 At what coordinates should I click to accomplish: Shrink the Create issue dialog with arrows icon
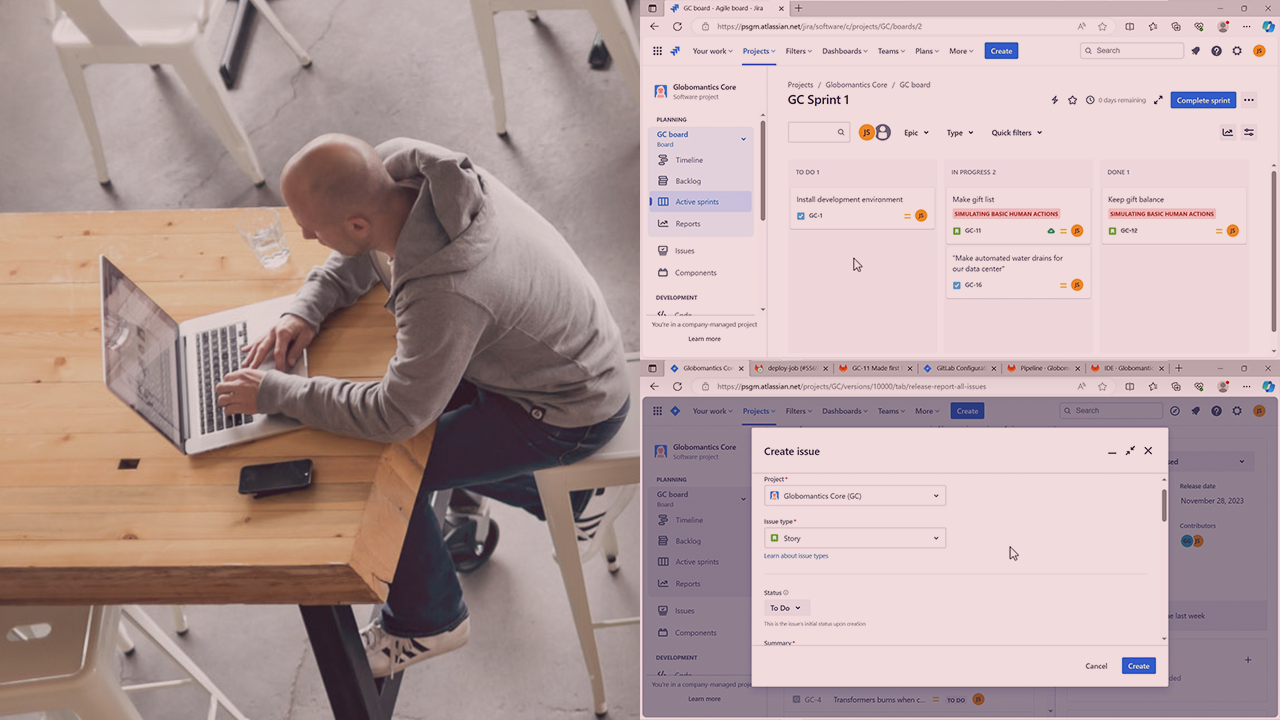point(1130,451)
